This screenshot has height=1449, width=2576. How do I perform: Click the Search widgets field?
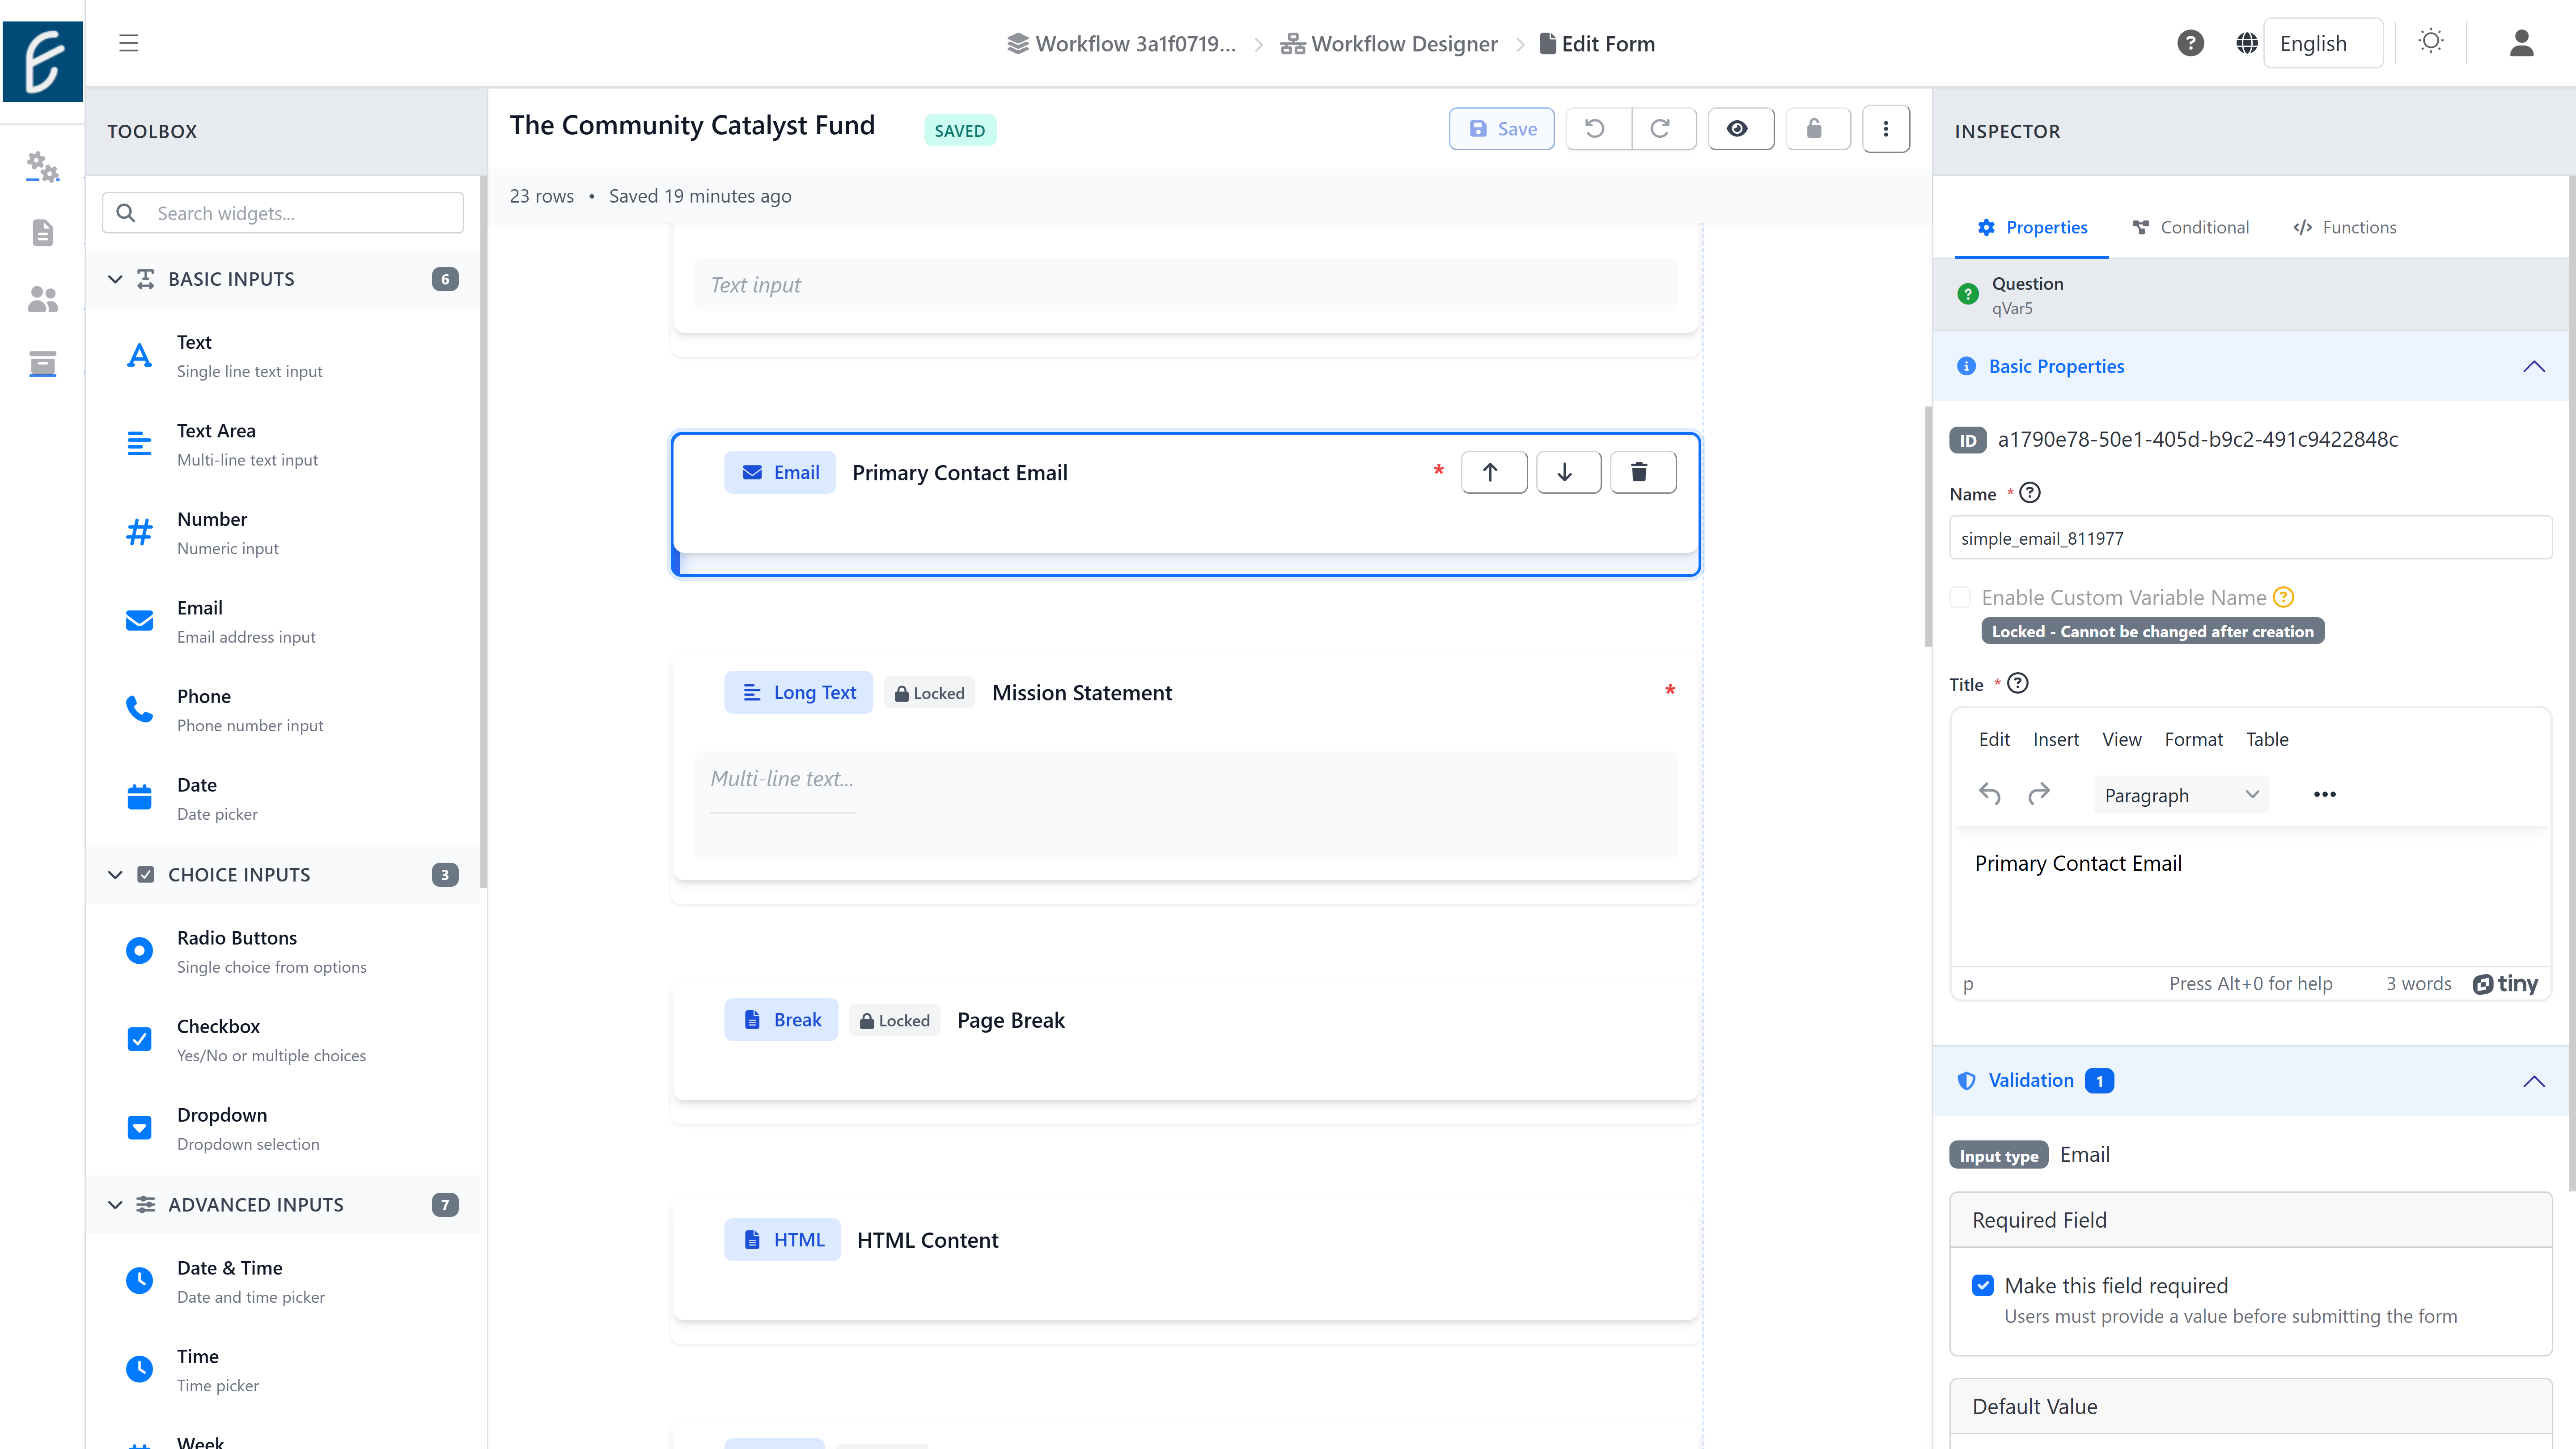point(283,212)
